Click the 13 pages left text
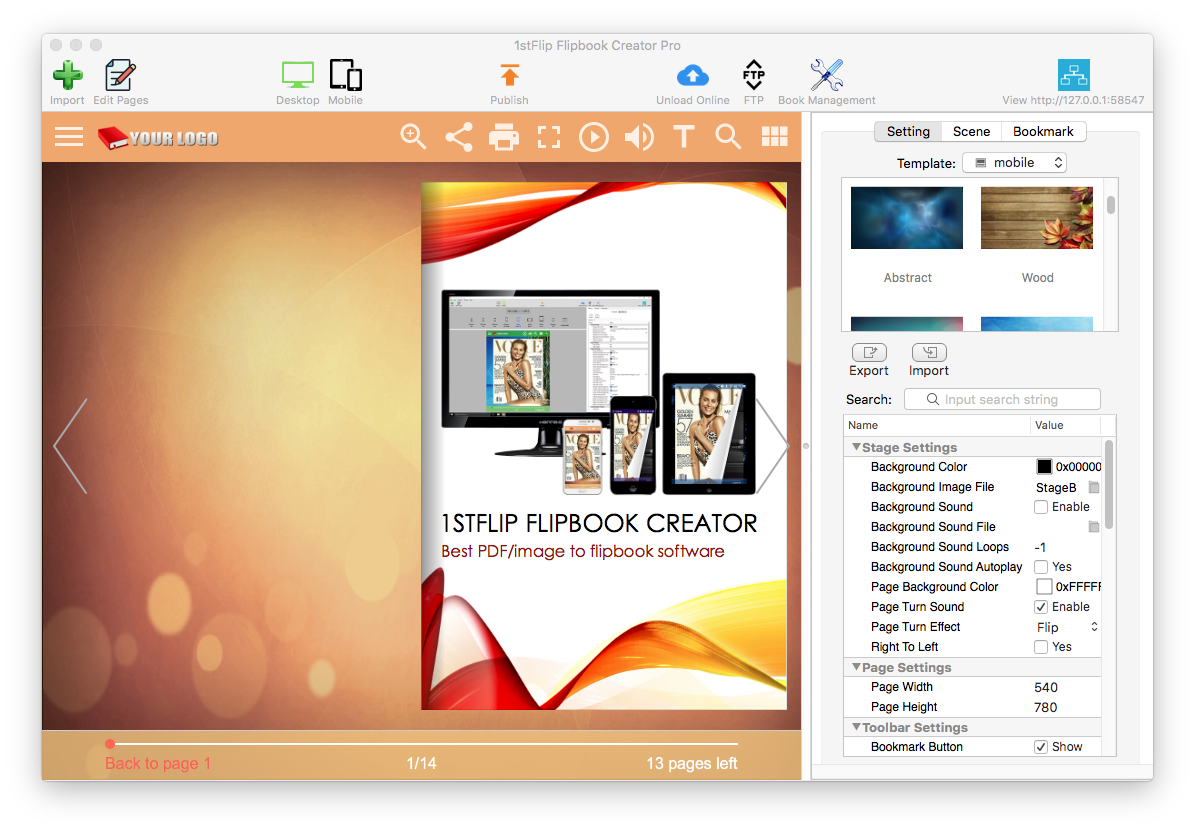 point(692,763)
